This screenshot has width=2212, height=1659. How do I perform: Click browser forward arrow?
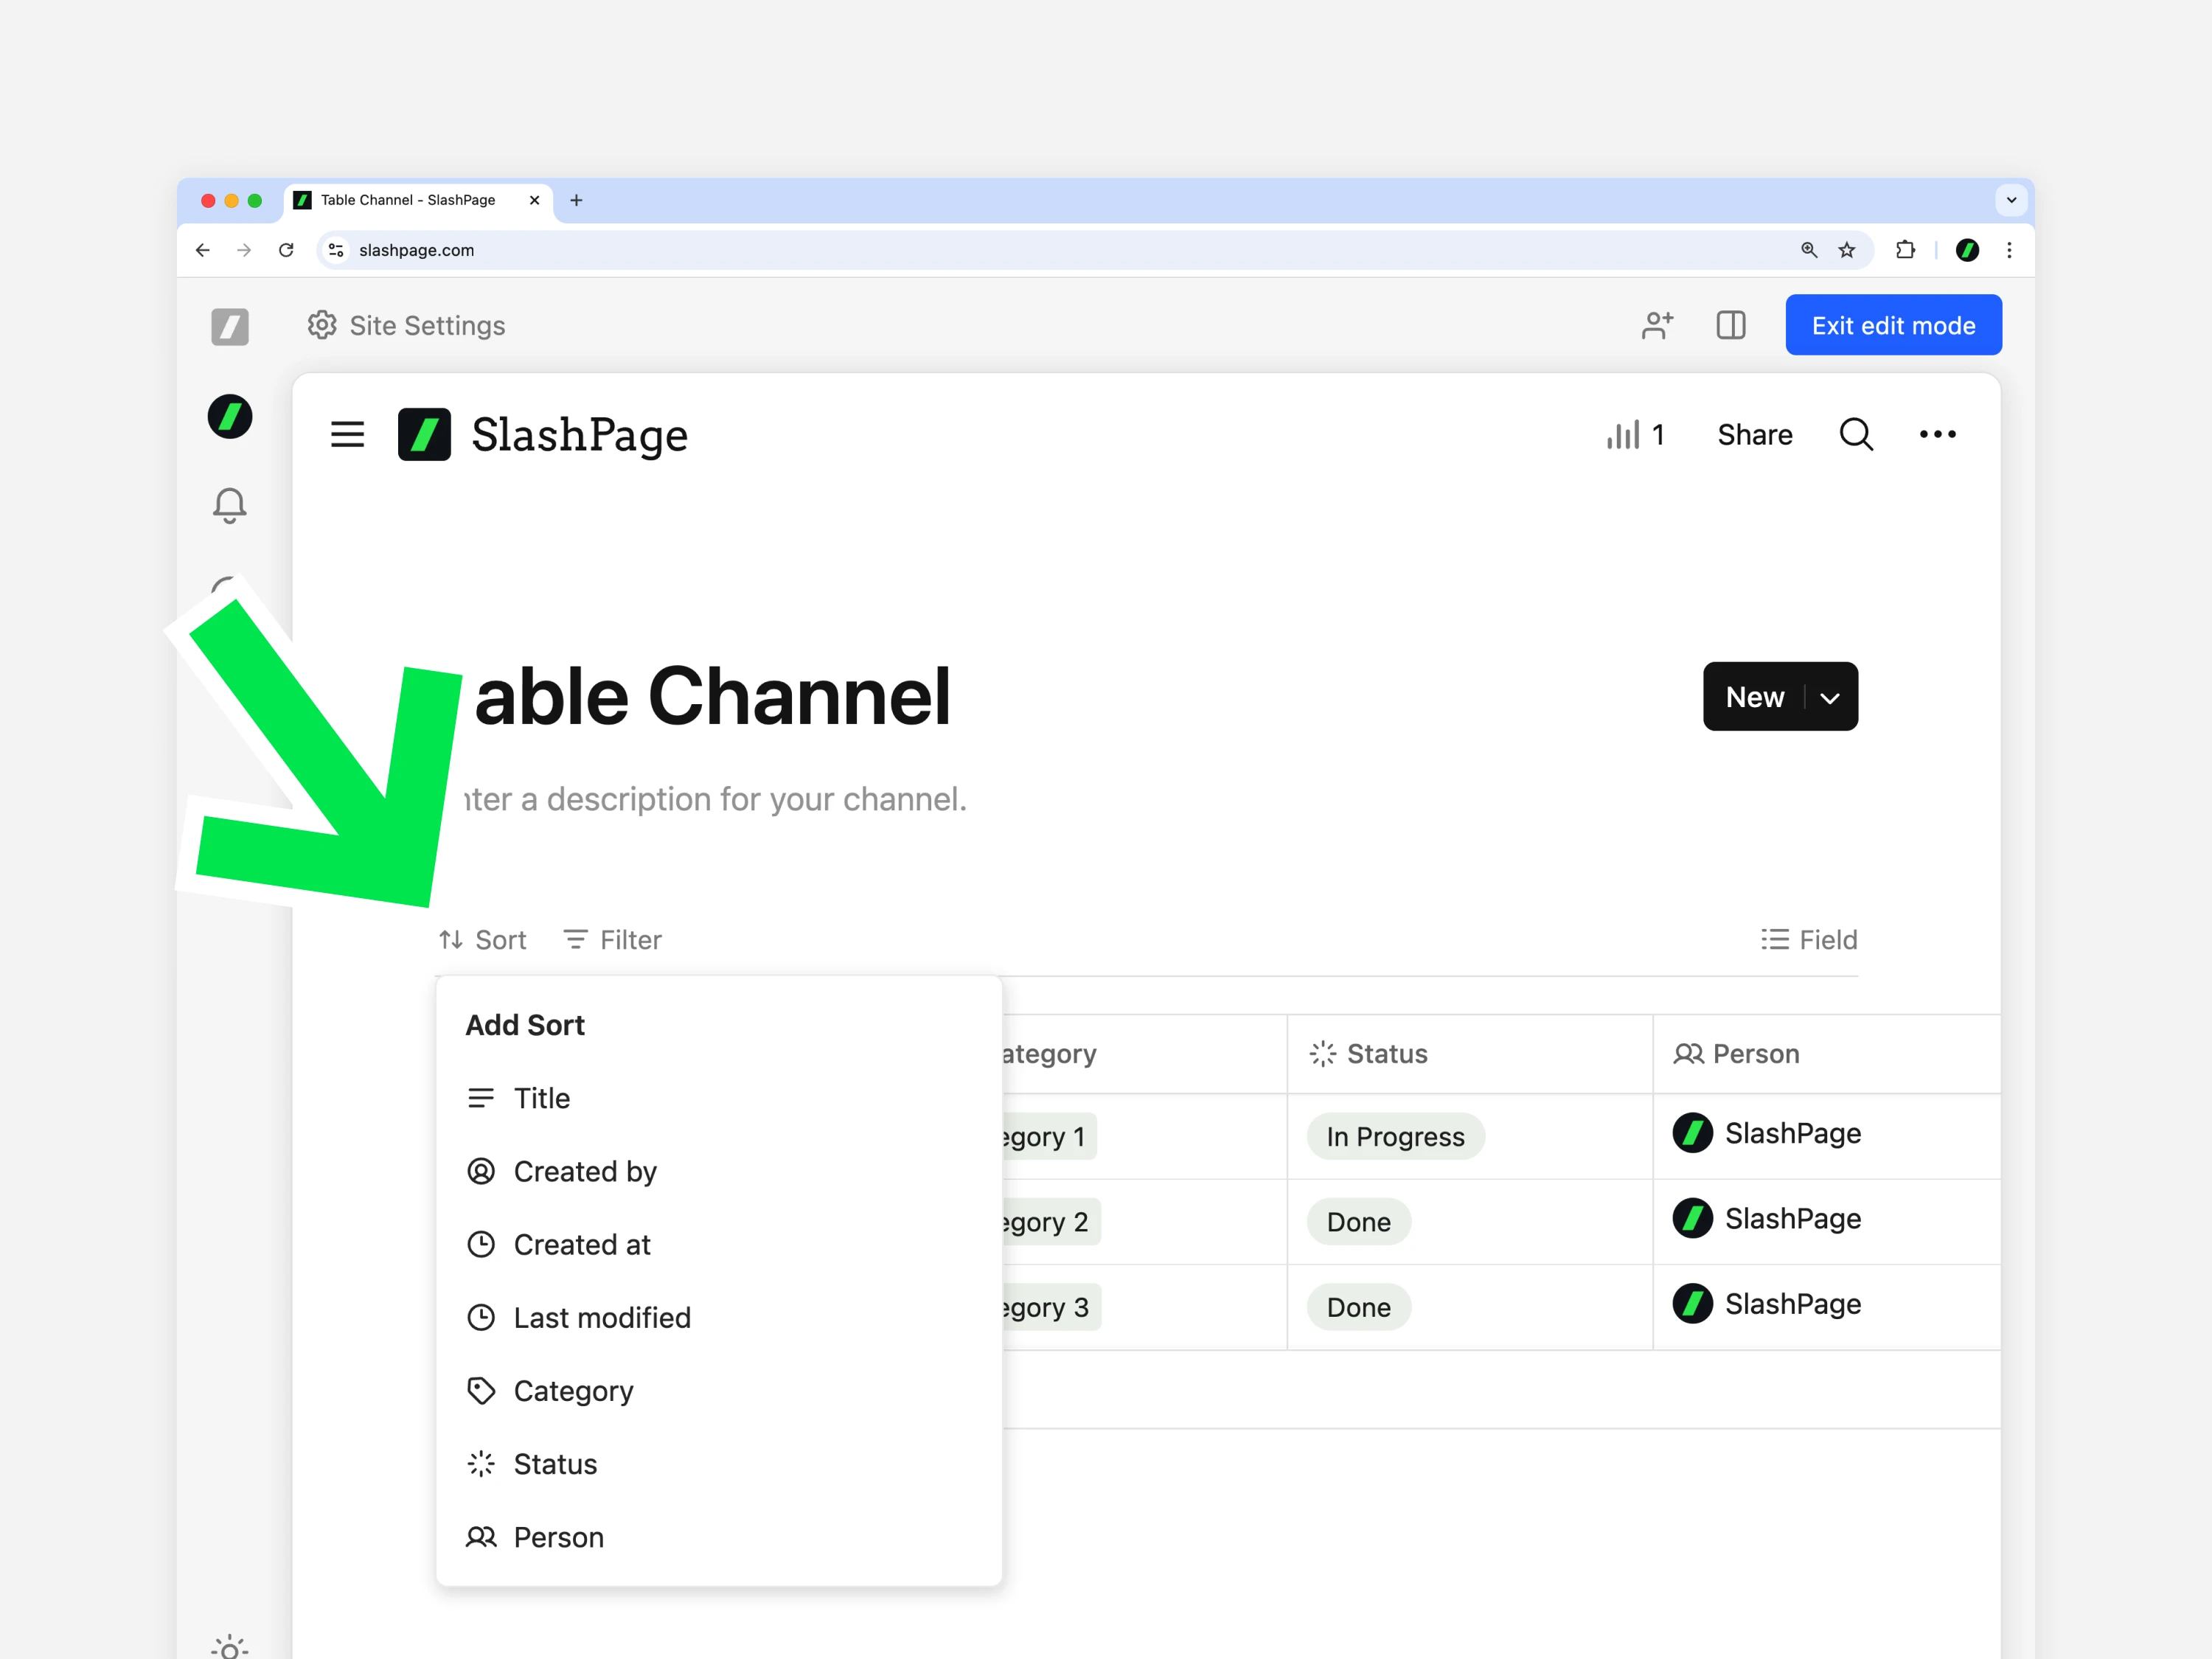pyautogui.click(x=244, y=250)
